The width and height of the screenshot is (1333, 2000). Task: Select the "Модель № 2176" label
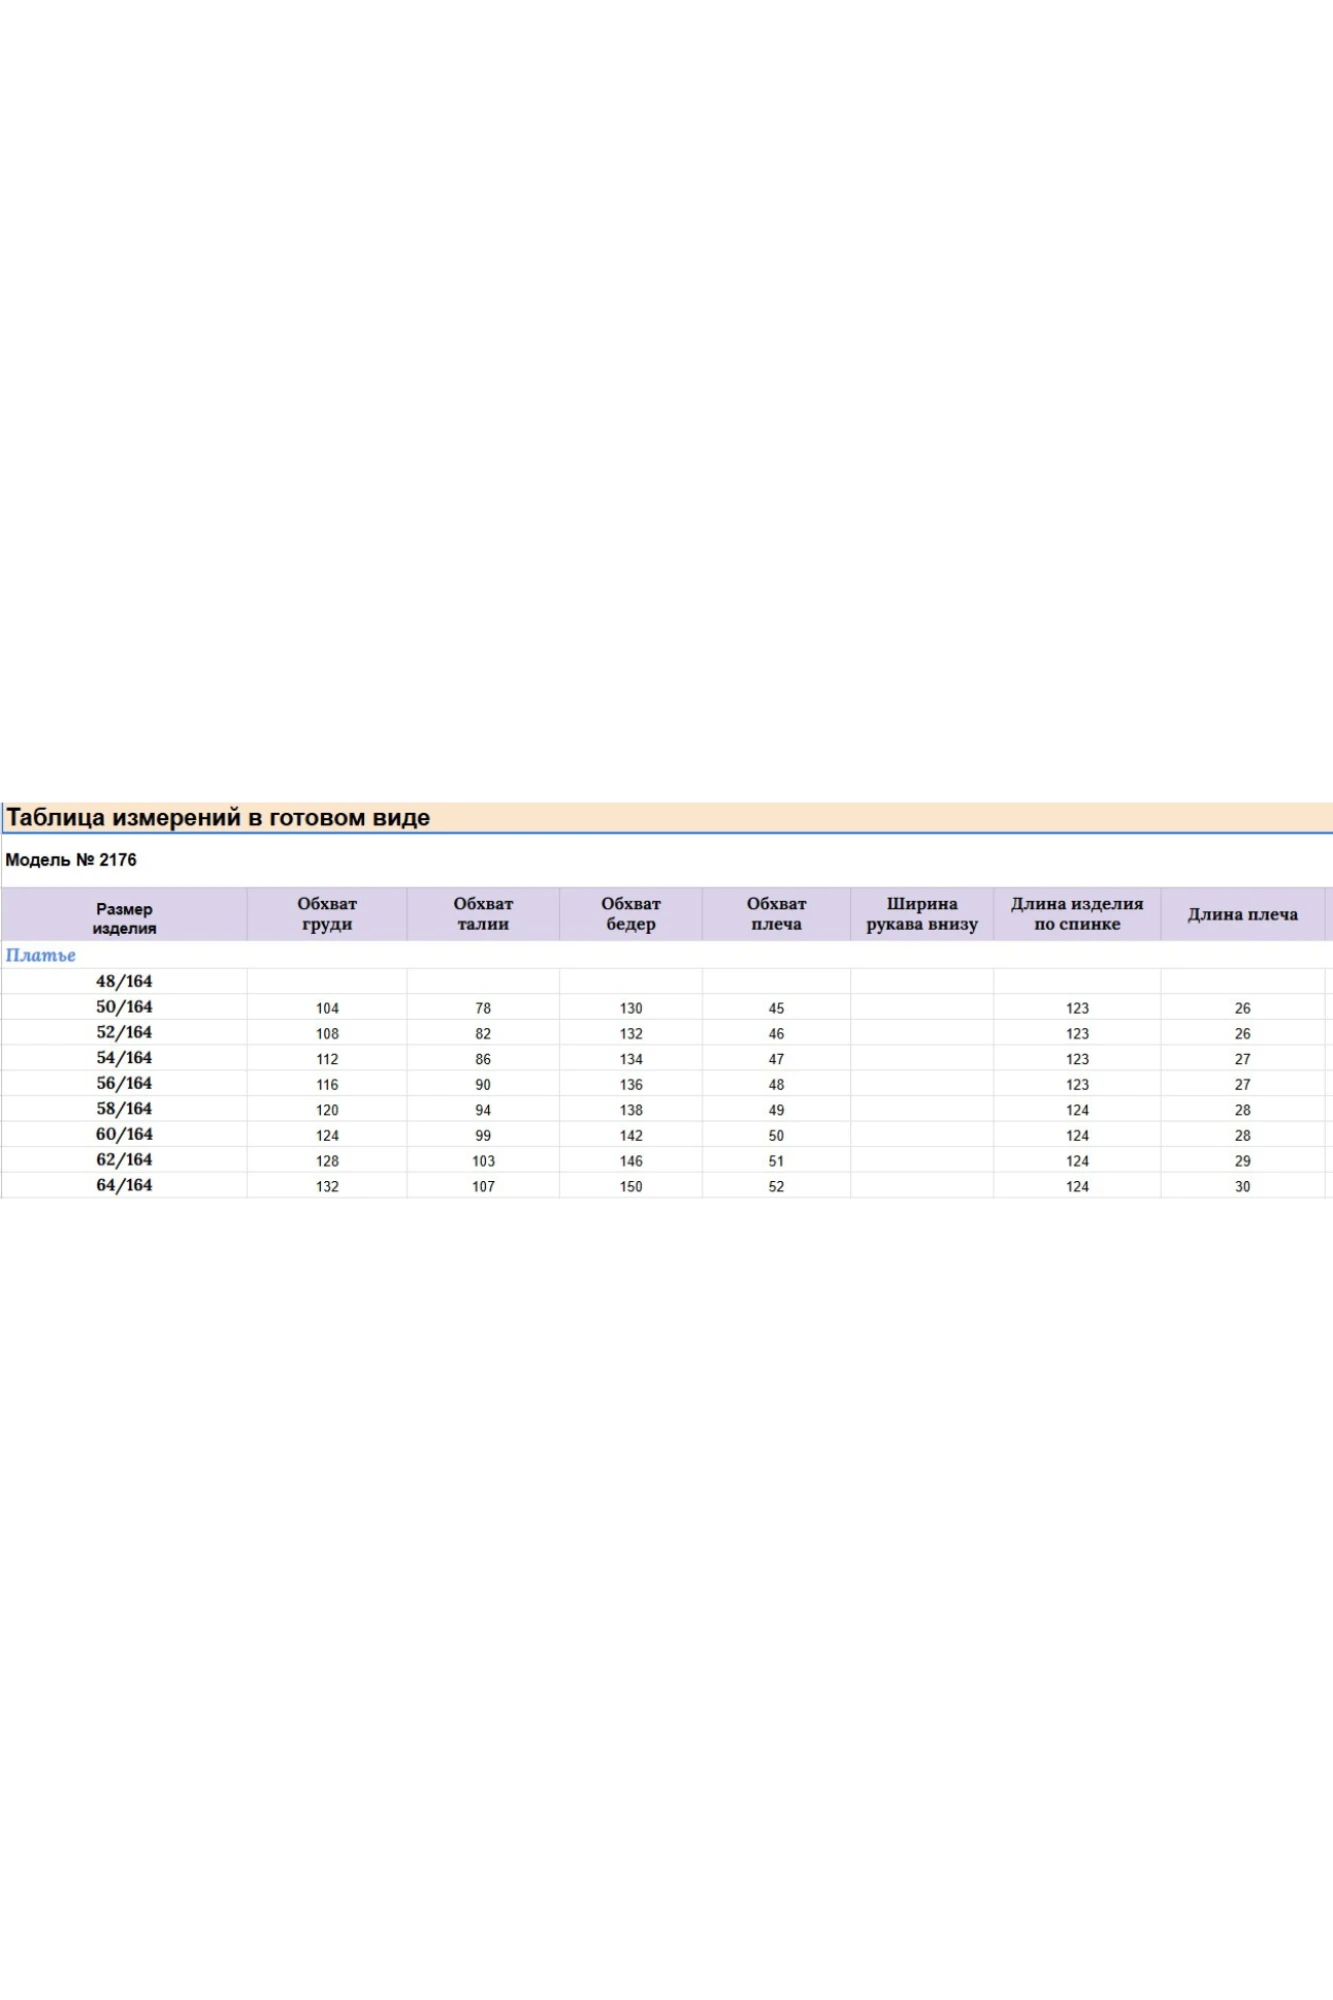(x=71, y=860)
